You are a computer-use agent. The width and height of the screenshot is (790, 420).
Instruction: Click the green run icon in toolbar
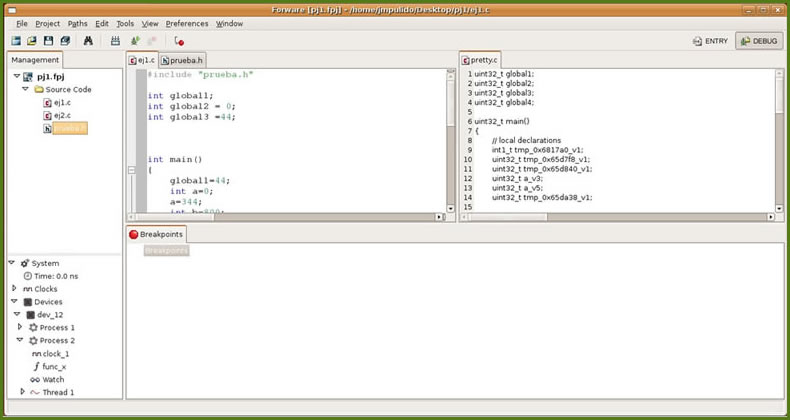point(135,41)
